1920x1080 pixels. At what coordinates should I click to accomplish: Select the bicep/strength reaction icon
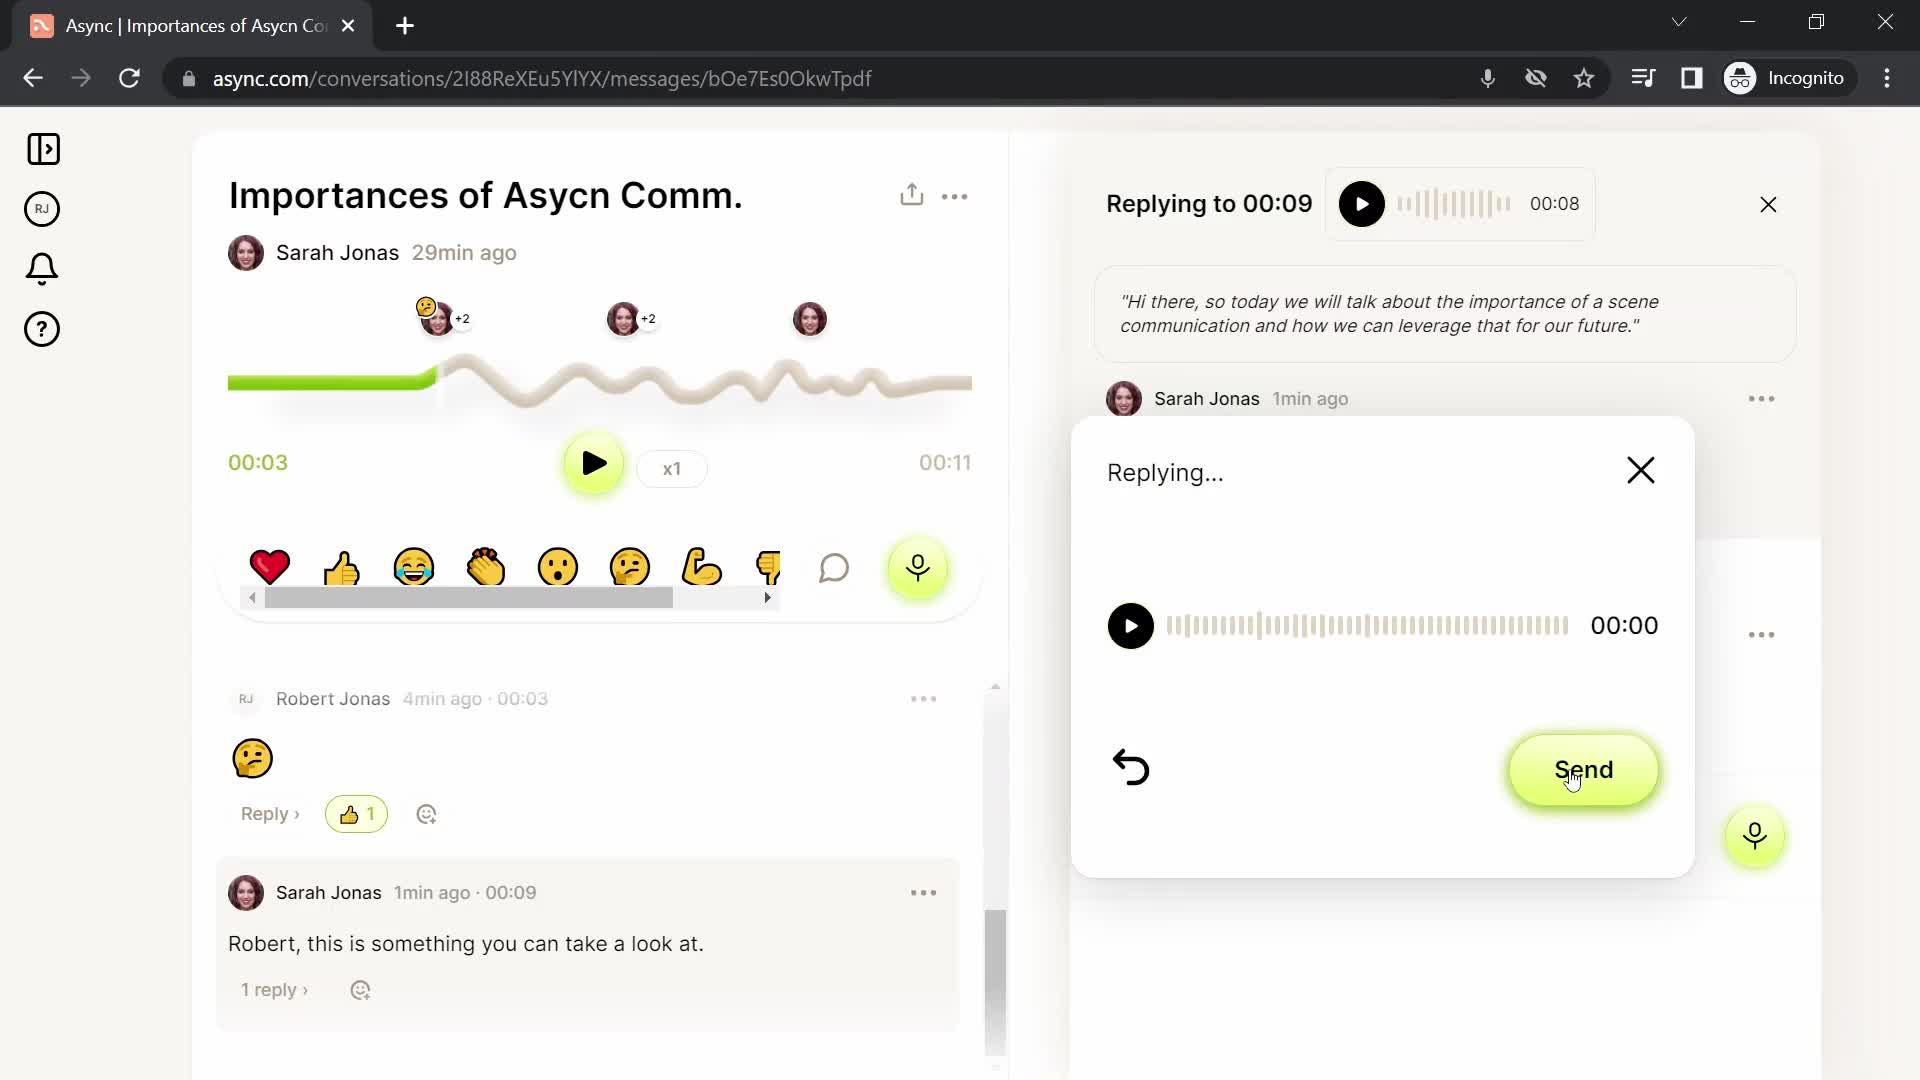703,567
